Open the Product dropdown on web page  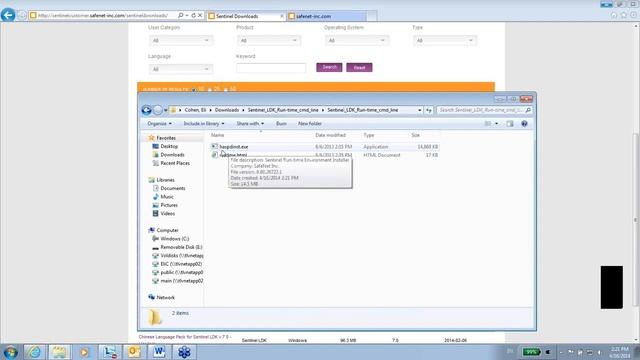click(269, 40)
